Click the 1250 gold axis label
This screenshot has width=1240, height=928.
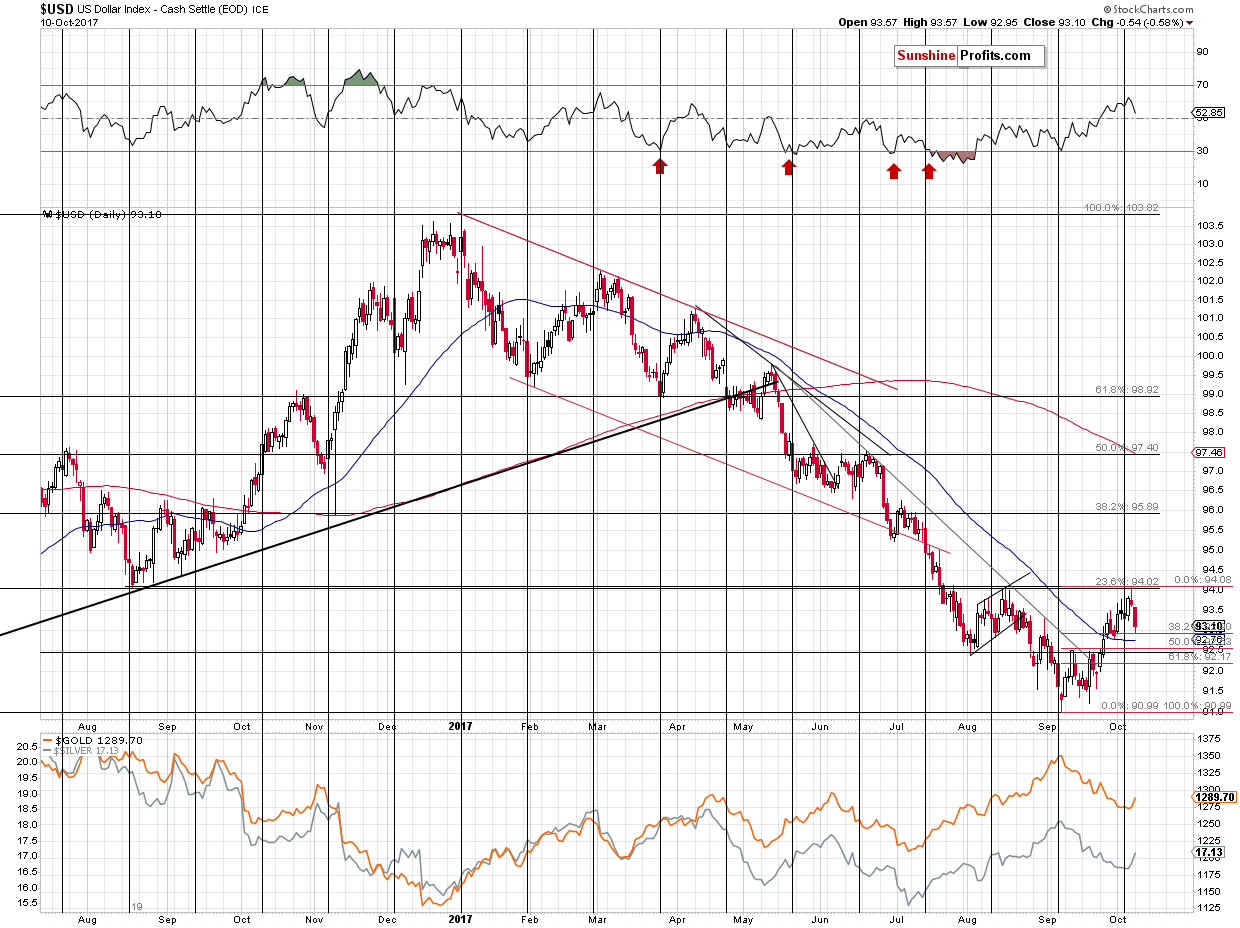coord(1208,823)
